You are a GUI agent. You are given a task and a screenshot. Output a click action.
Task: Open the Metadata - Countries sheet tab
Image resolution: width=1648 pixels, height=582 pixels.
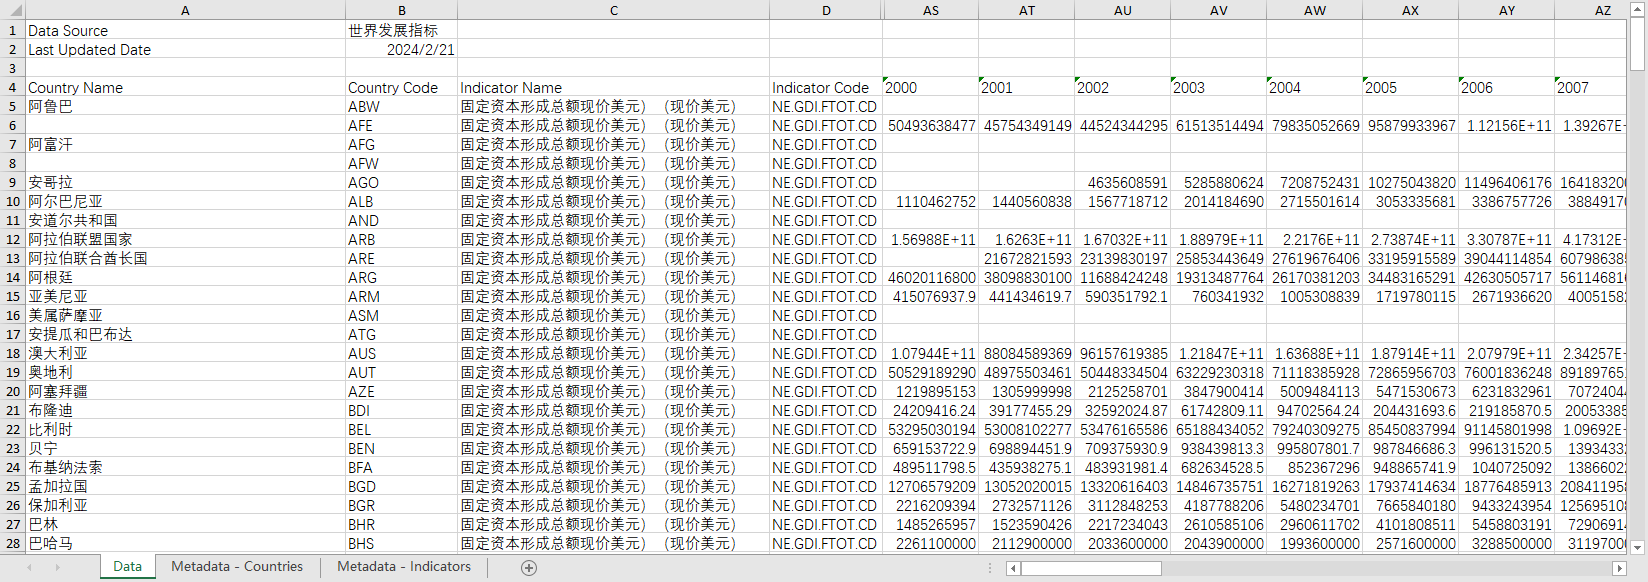coord(237,566)
